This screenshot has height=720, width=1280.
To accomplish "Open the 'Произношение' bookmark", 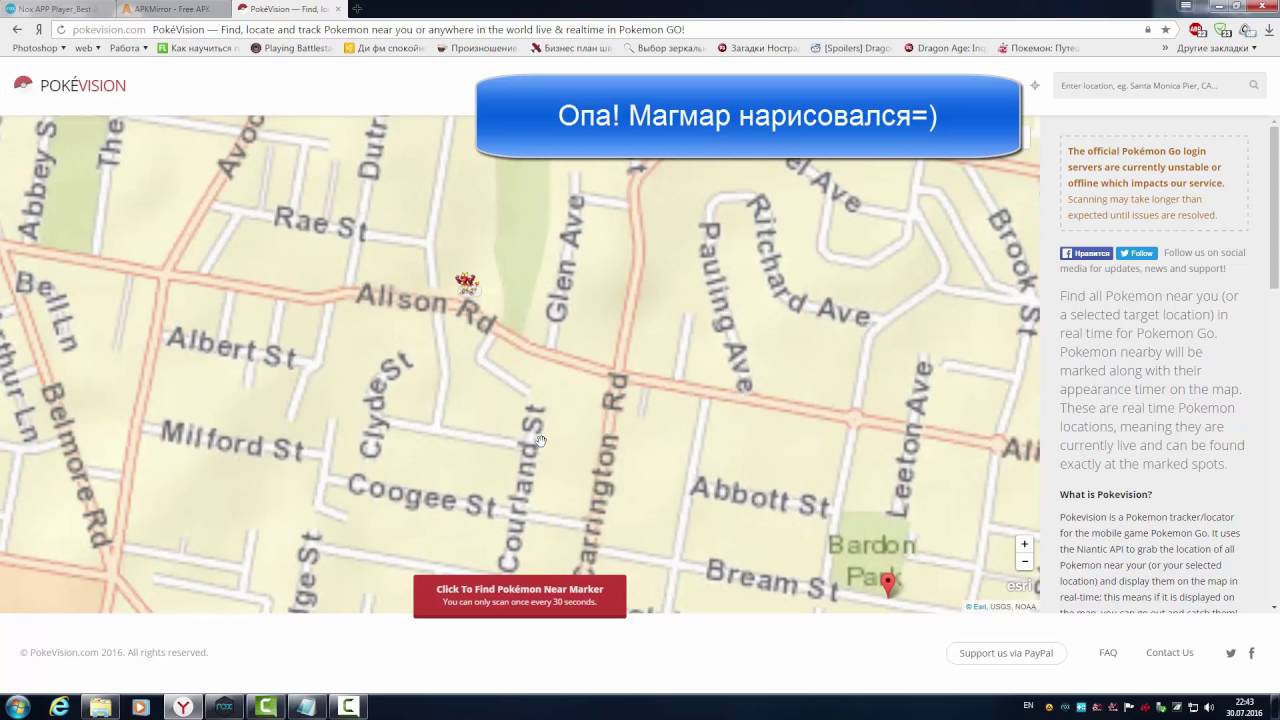I will pos(477,48).
